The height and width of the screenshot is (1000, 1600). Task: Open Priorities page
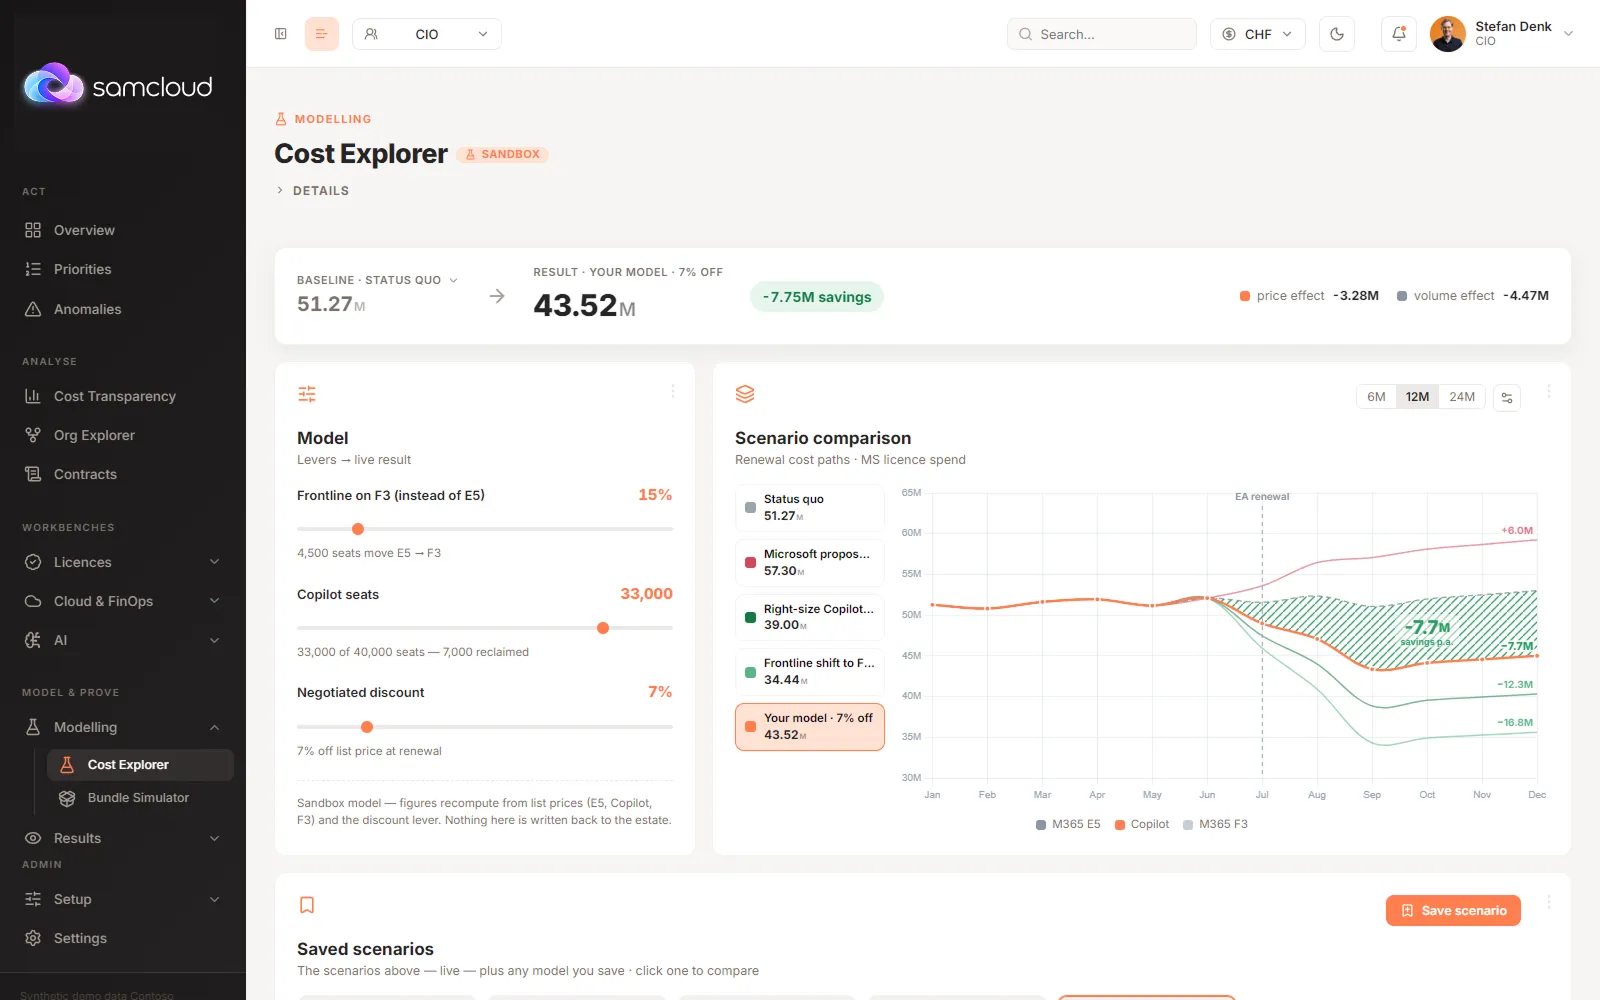pyautogui.click(x=122, y=269)
